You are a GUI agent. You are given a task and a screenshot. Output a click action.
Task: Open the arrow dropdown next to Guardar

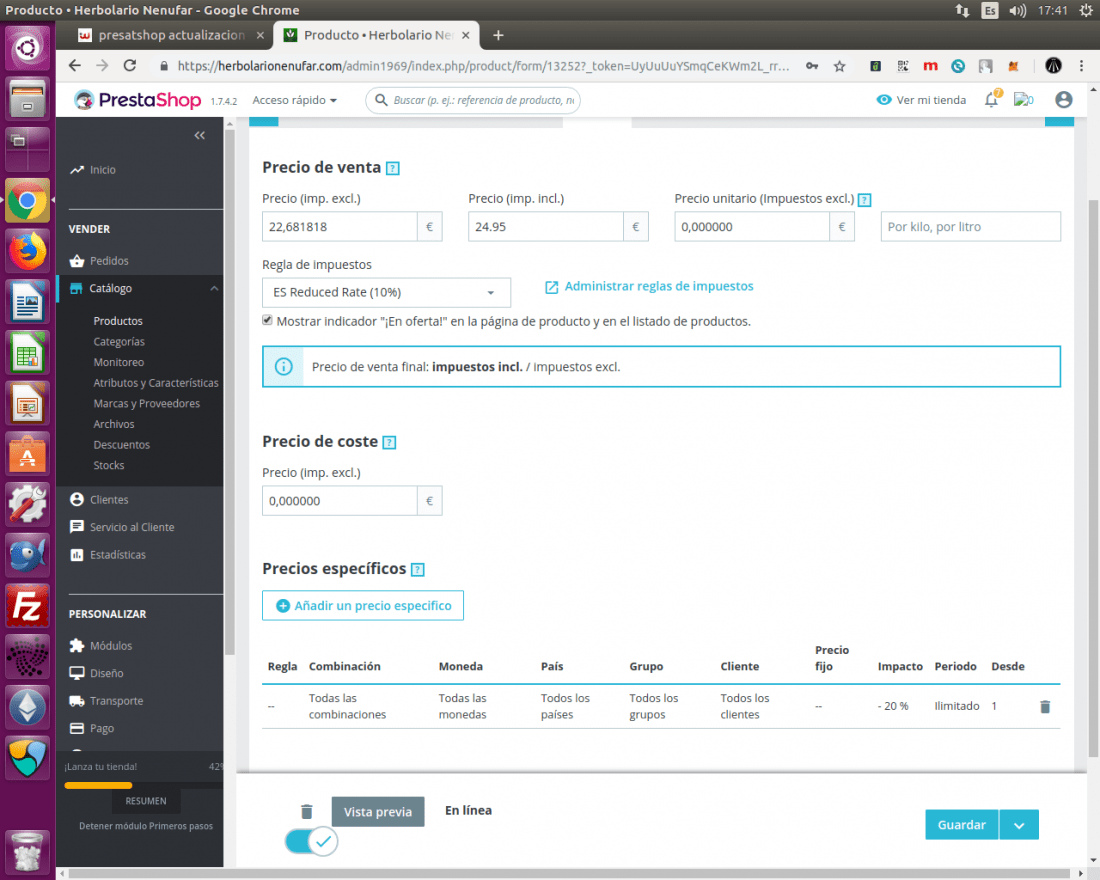pyautogui.click(x=1019, y=825)
